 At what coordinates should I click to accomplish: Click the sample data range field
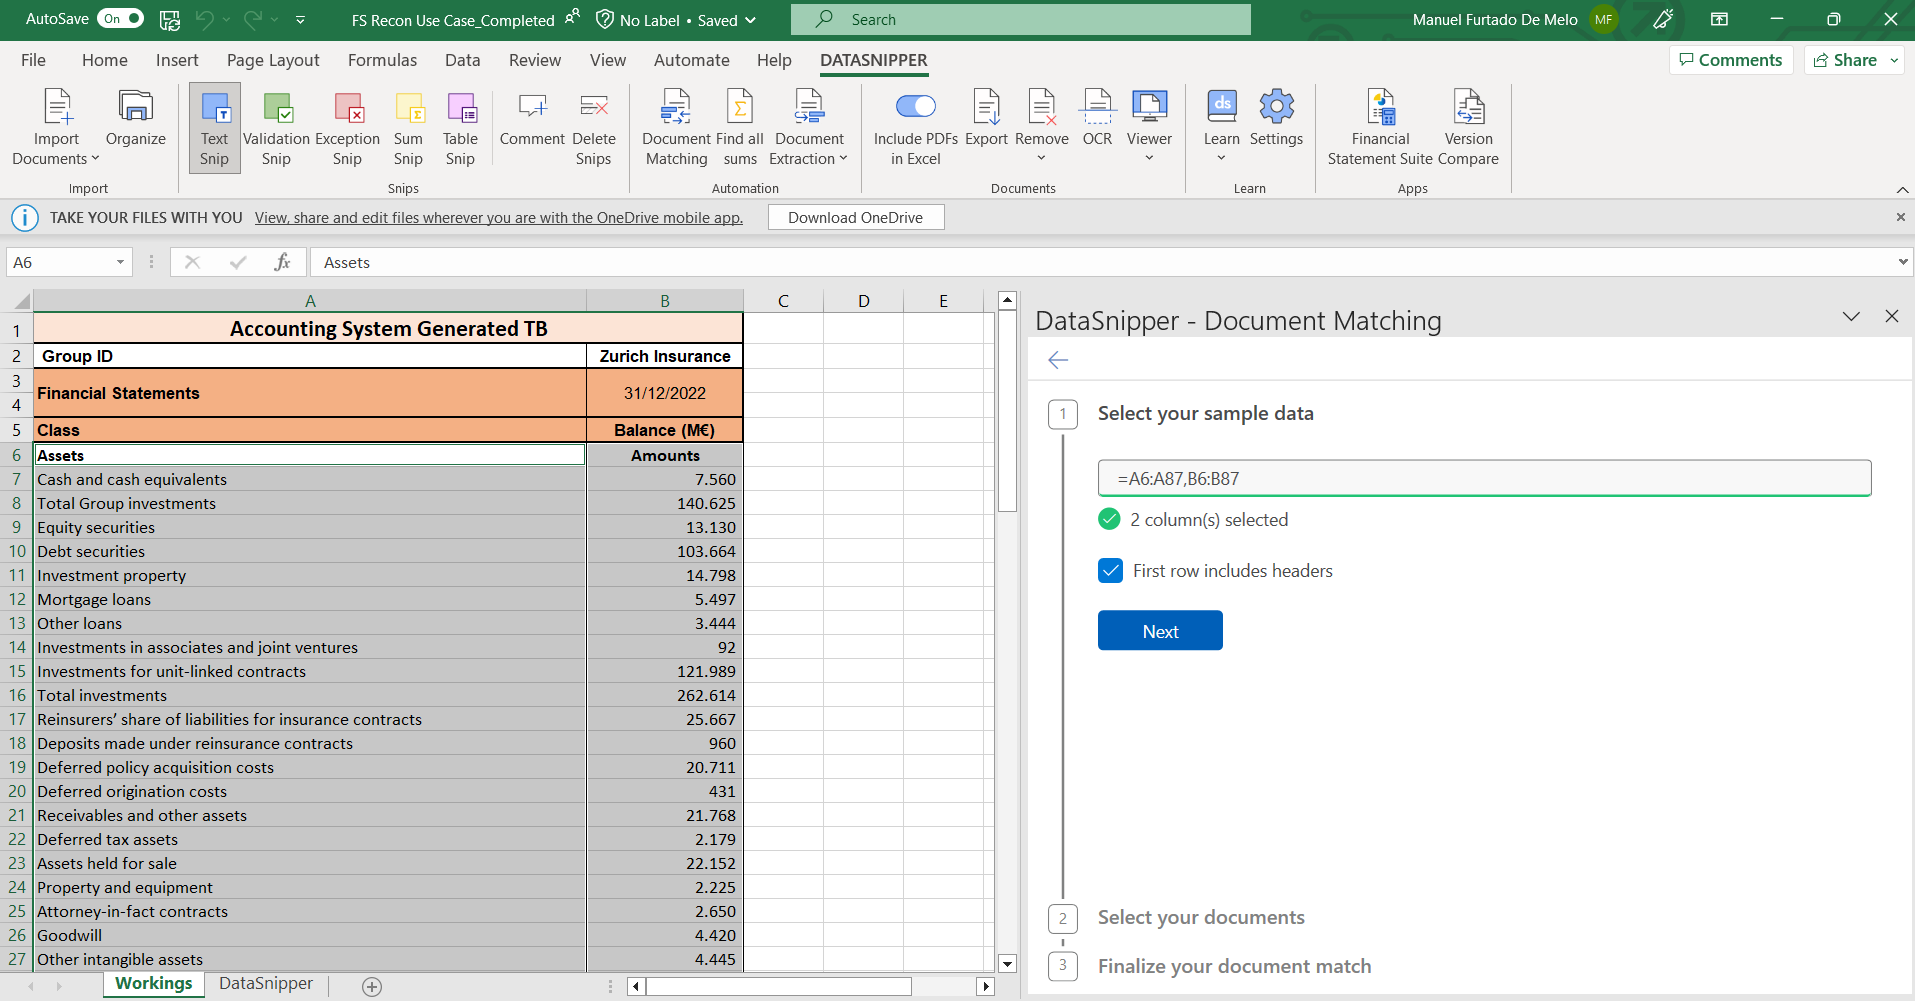coord(1484,478)
